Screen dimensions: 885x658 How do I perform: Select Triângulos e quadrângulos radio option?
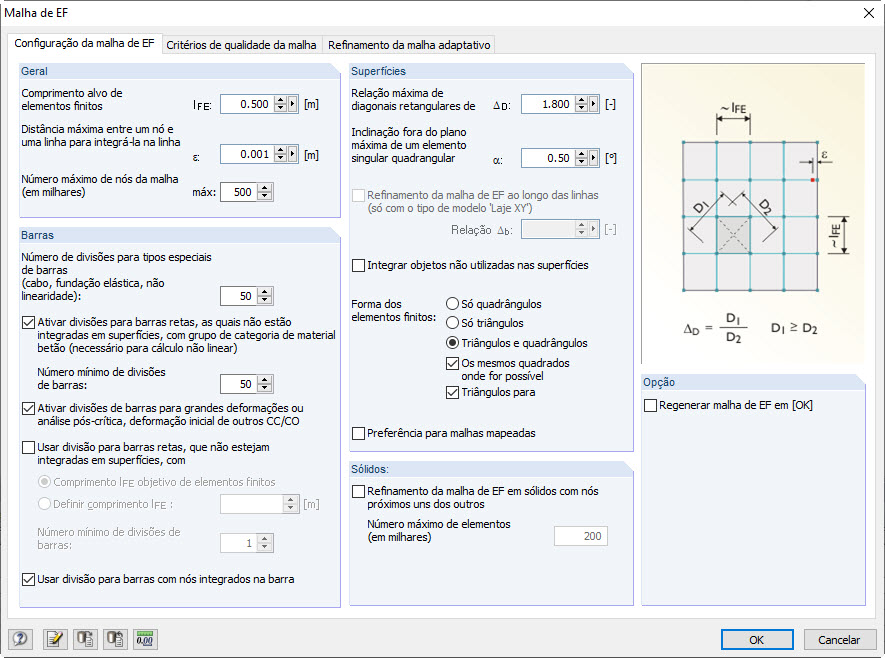point(452,343)
